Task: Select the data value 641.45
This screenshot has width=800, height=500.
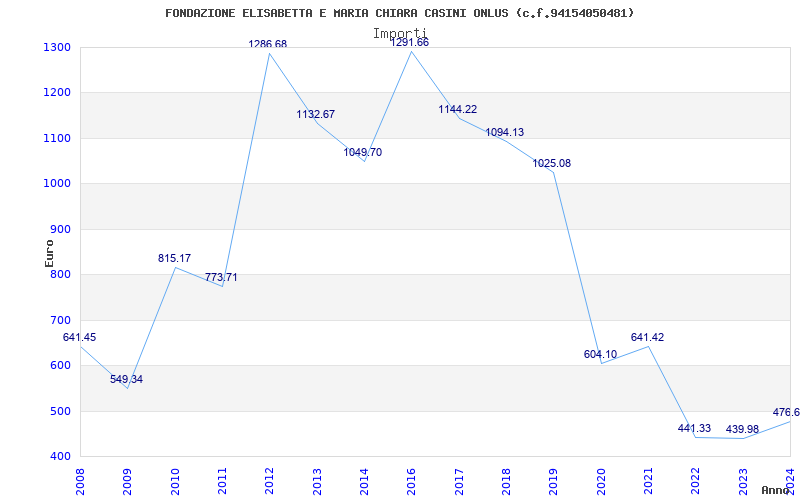Action: point(79,337)
